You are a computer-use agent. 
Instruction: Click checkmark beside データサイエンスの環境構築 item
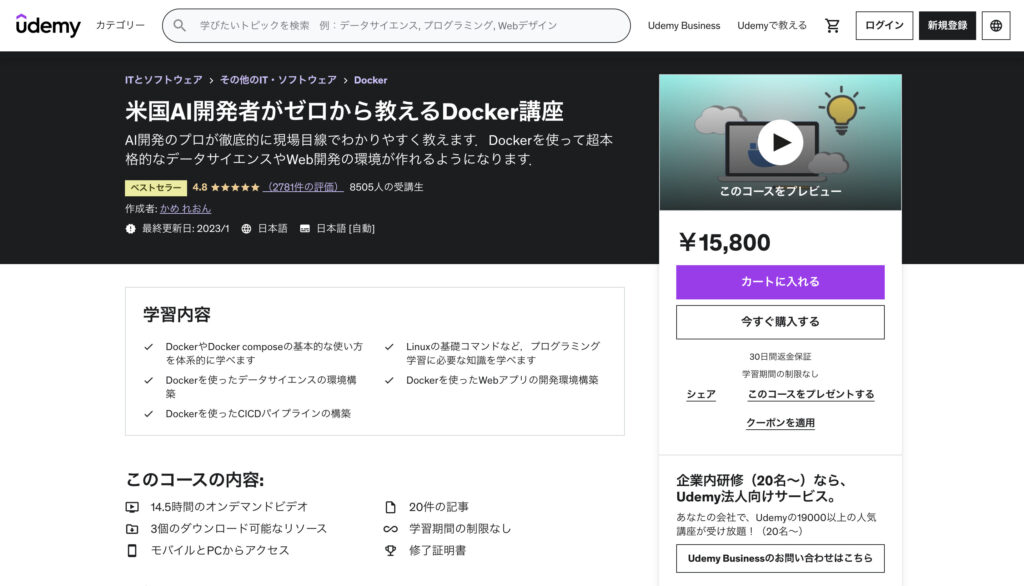[149, 380]
